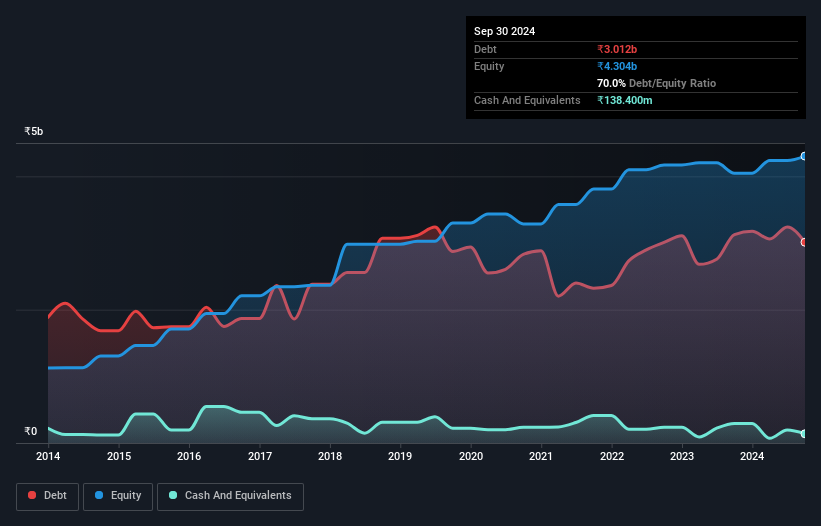This screenshot has width=821, height=526.
Task: Select the Cash endpoint marker on chart
Action: tap(804, 434)
